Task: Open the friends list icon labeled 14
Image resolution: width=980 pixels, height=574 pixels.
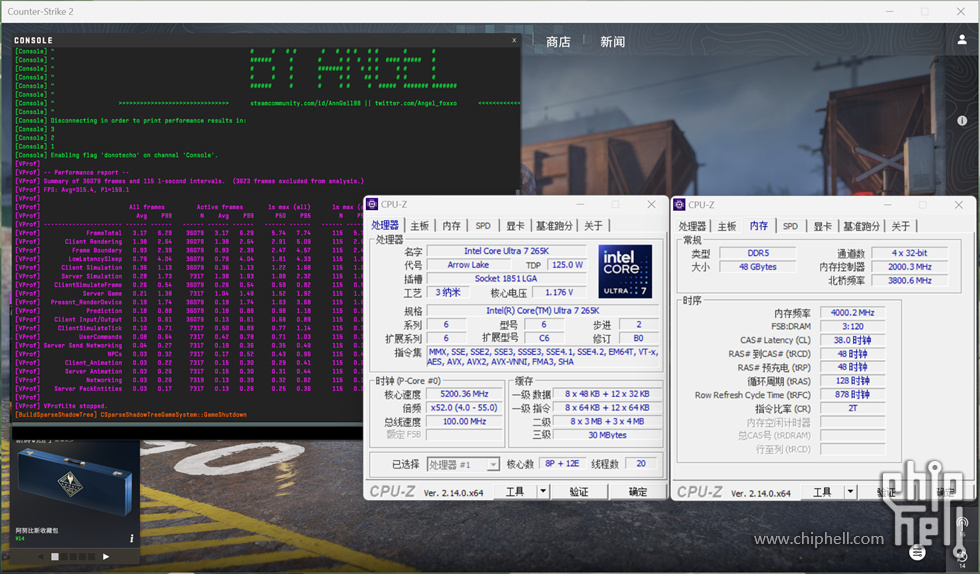Action: [x=961, y=555]
